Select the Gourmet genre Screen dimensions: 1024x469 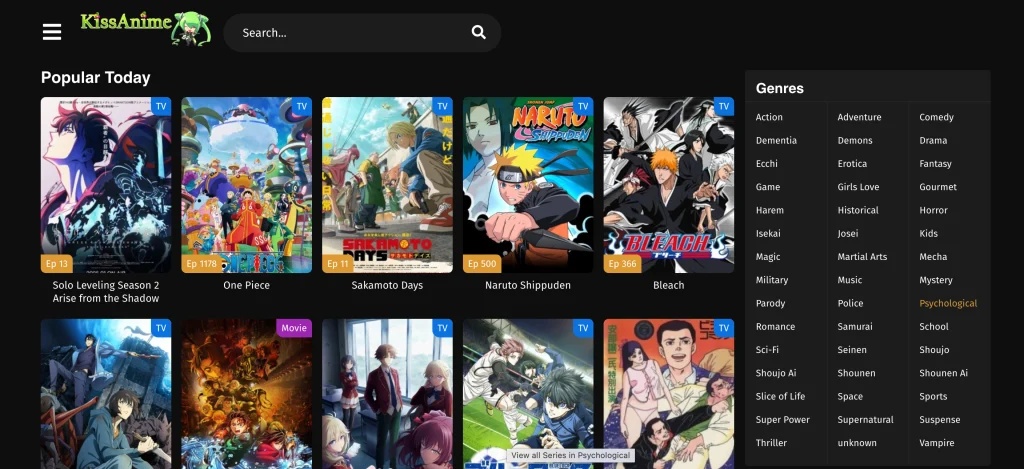click(x=938, y=187)
